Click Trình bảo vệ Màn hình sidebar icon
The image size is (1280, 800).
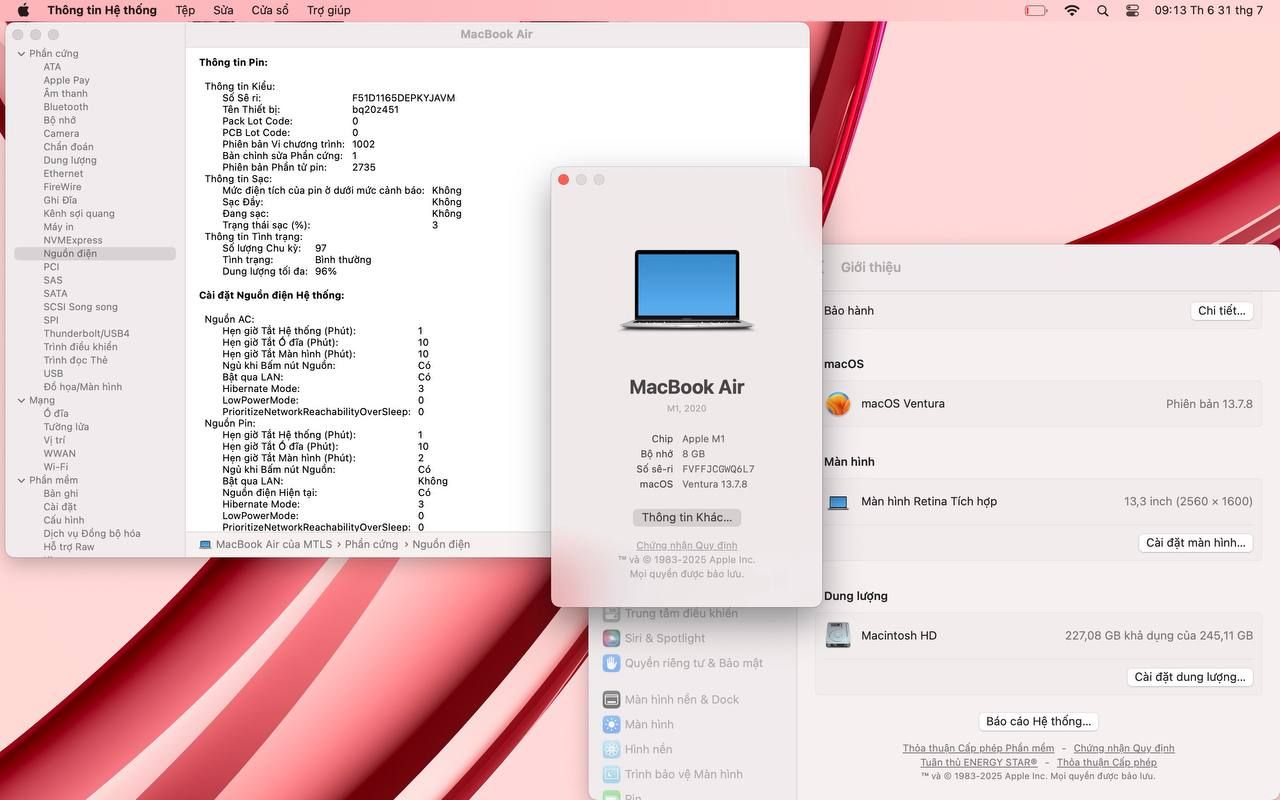(x=611, y=774)
